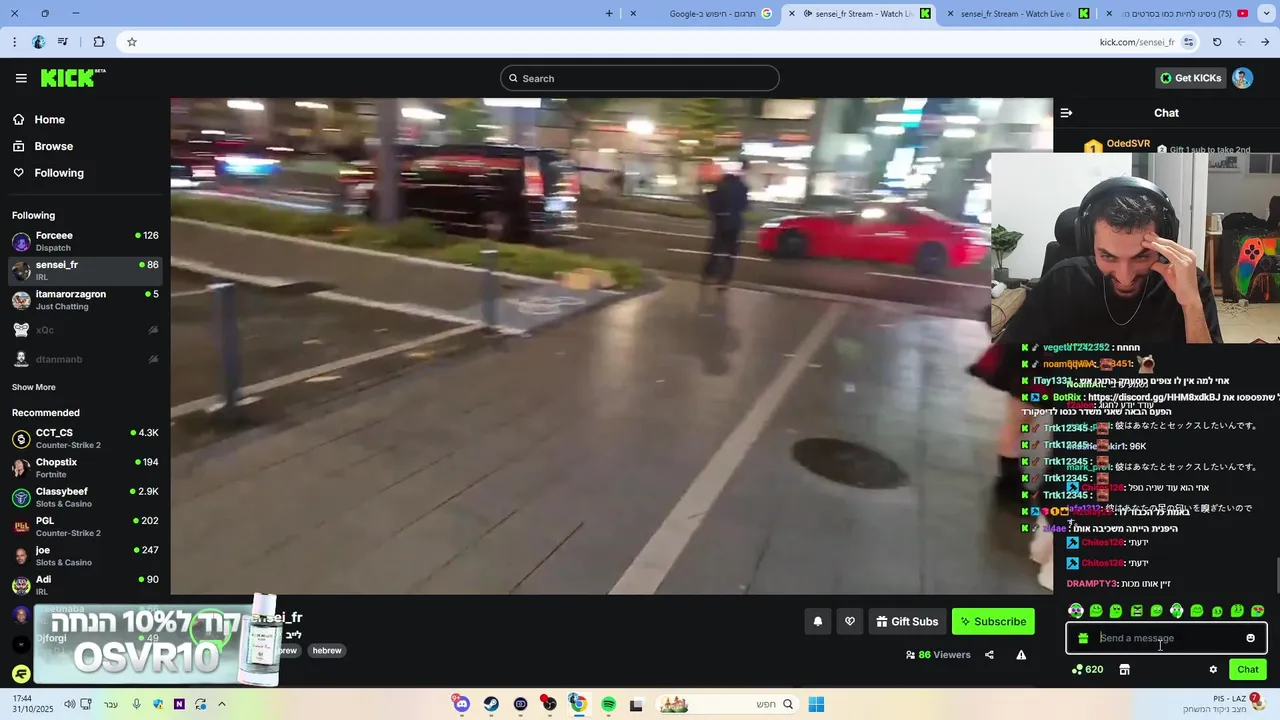Open the recommended CCT_CS channel
Screen dimensions: 1280x720
point(85,438)
